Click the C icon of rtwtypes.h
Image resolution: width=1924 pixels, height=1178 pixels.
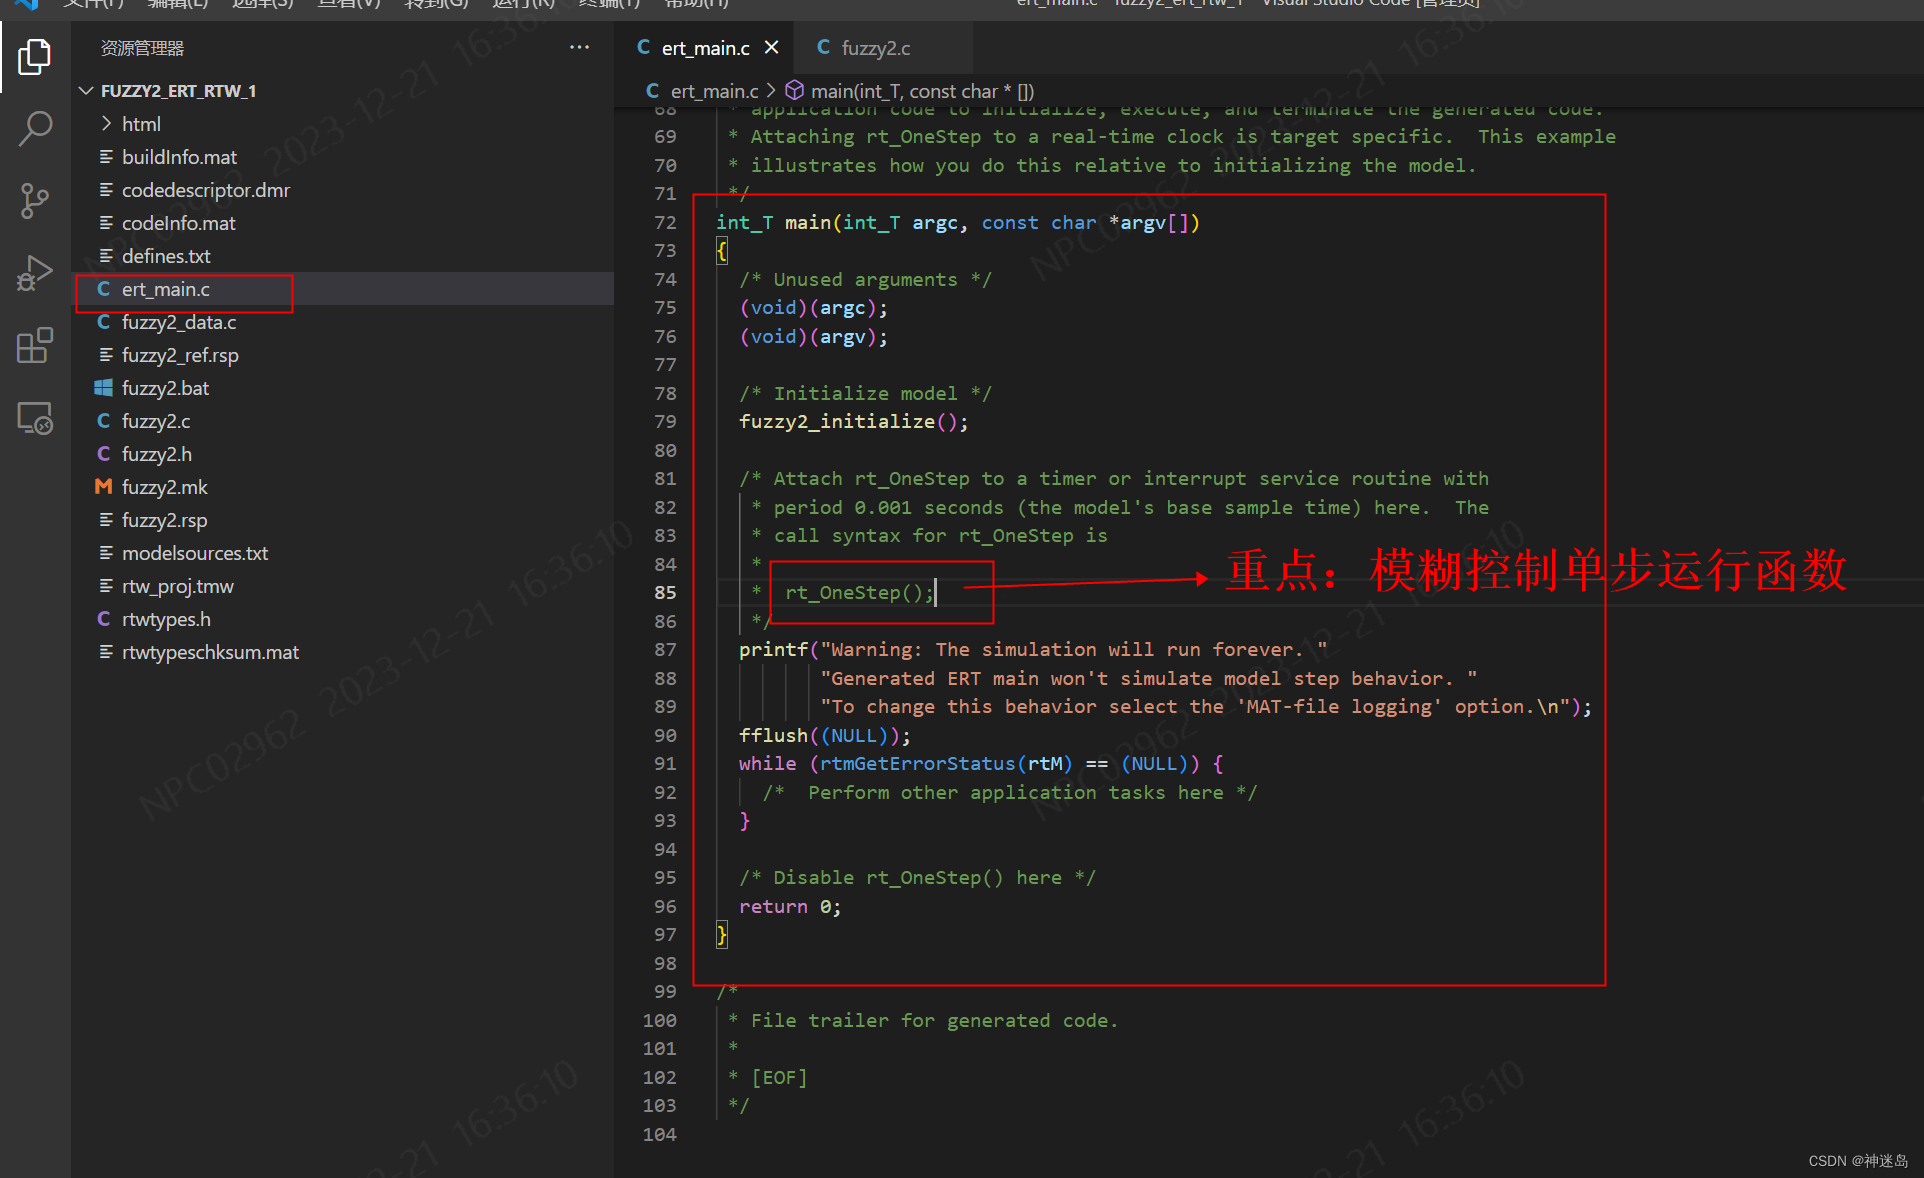click(103, 619)
